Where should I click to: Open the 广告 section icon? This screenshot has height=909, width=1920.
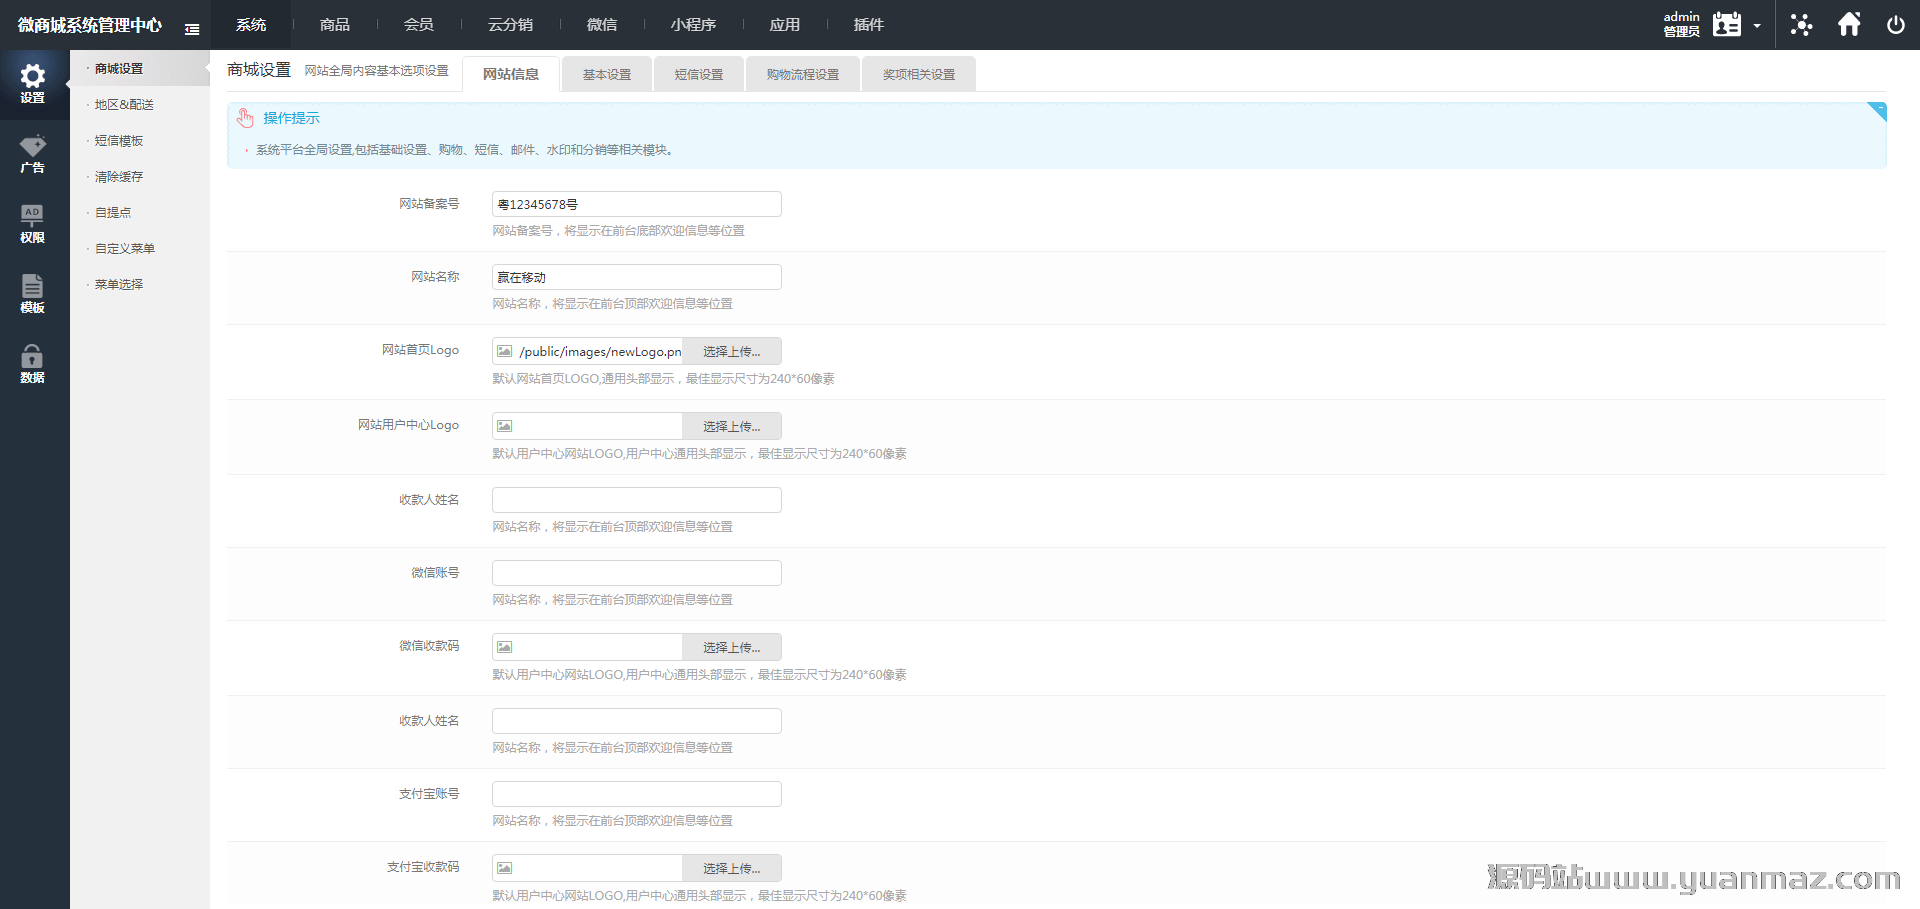pos(33,147)
